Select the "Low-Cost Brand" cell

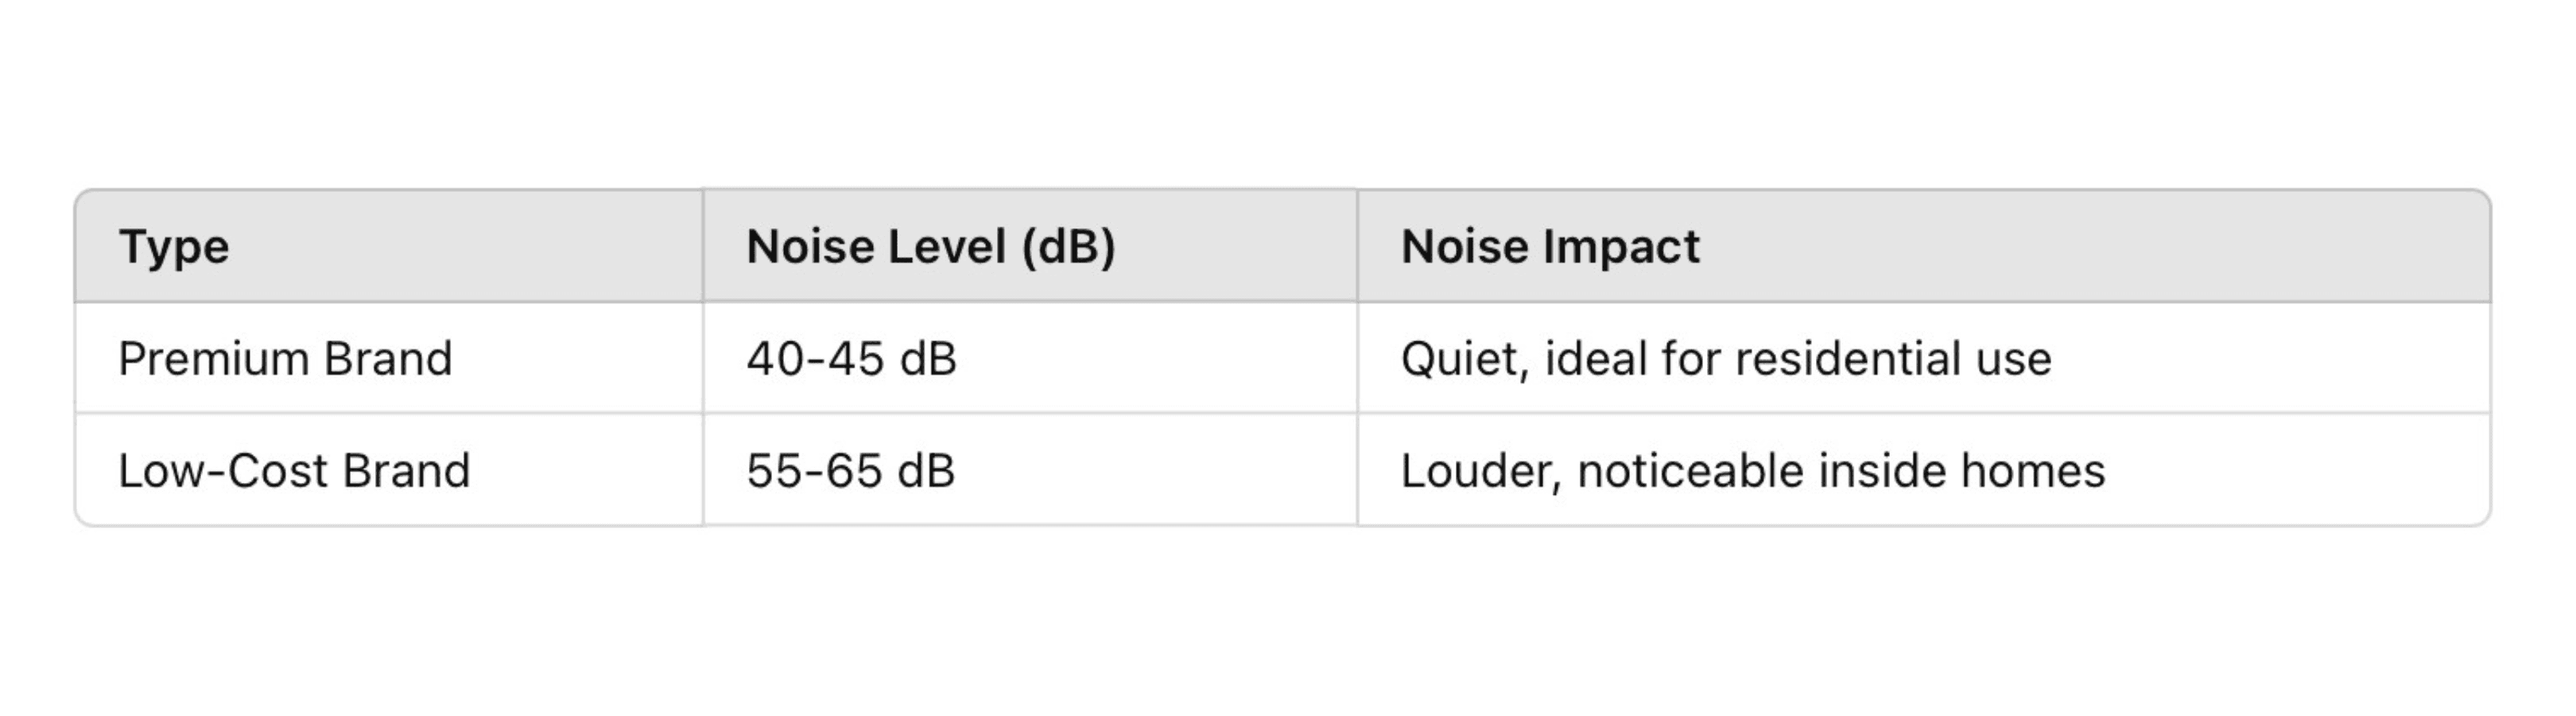(x=294, y=471)
